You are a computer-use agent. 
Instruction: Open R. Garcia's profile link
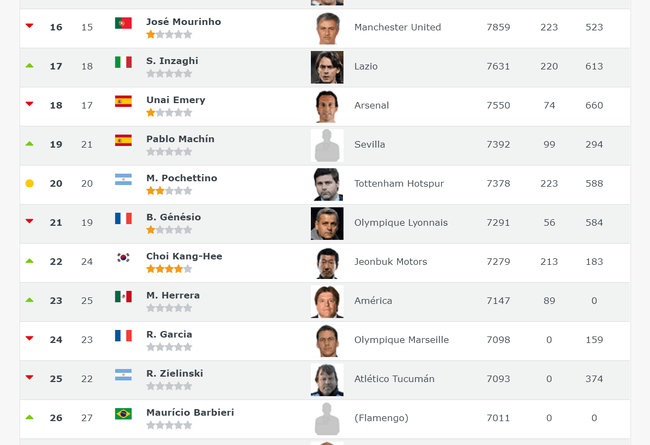[x=169, y=334]
